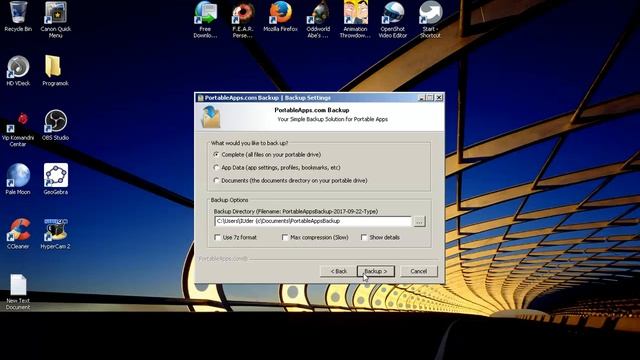Viewport: 640px width, 360px height.
Task: Click the 'What would you like to back up?' label
Action: tap(249, 143)
